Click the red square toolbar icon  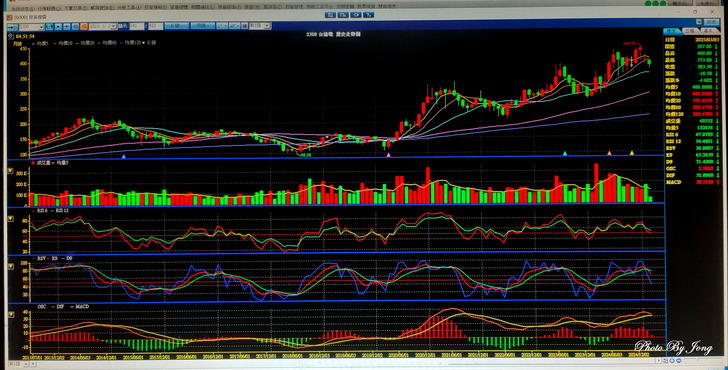pos(245,26)
